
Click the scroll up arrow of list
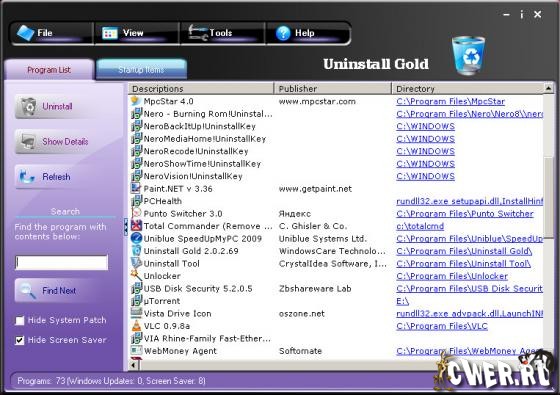549,88
